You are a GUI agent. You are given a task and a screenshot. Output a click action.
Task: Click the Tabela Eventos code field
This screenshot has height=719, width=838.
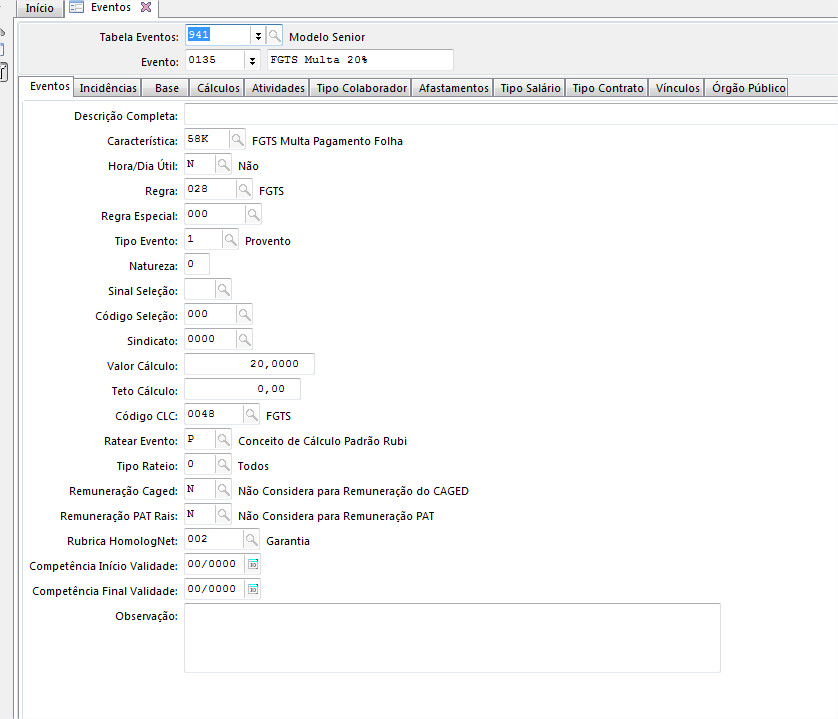tap(218, 36)
